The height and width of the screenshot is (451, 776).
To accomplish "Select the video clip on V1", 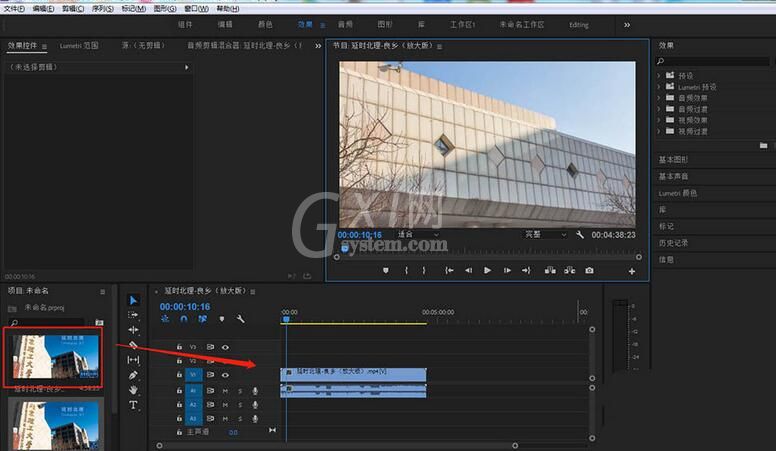I will [353, 374].
